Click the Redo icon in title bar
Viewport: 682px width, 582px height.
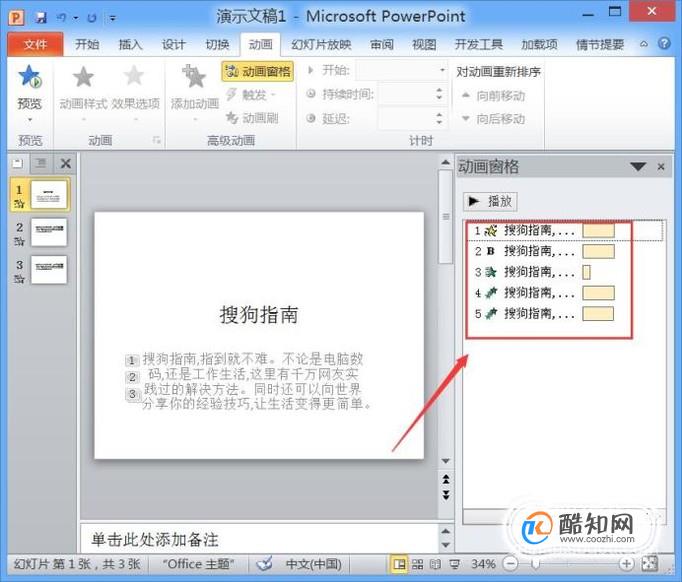coord(92,18)
